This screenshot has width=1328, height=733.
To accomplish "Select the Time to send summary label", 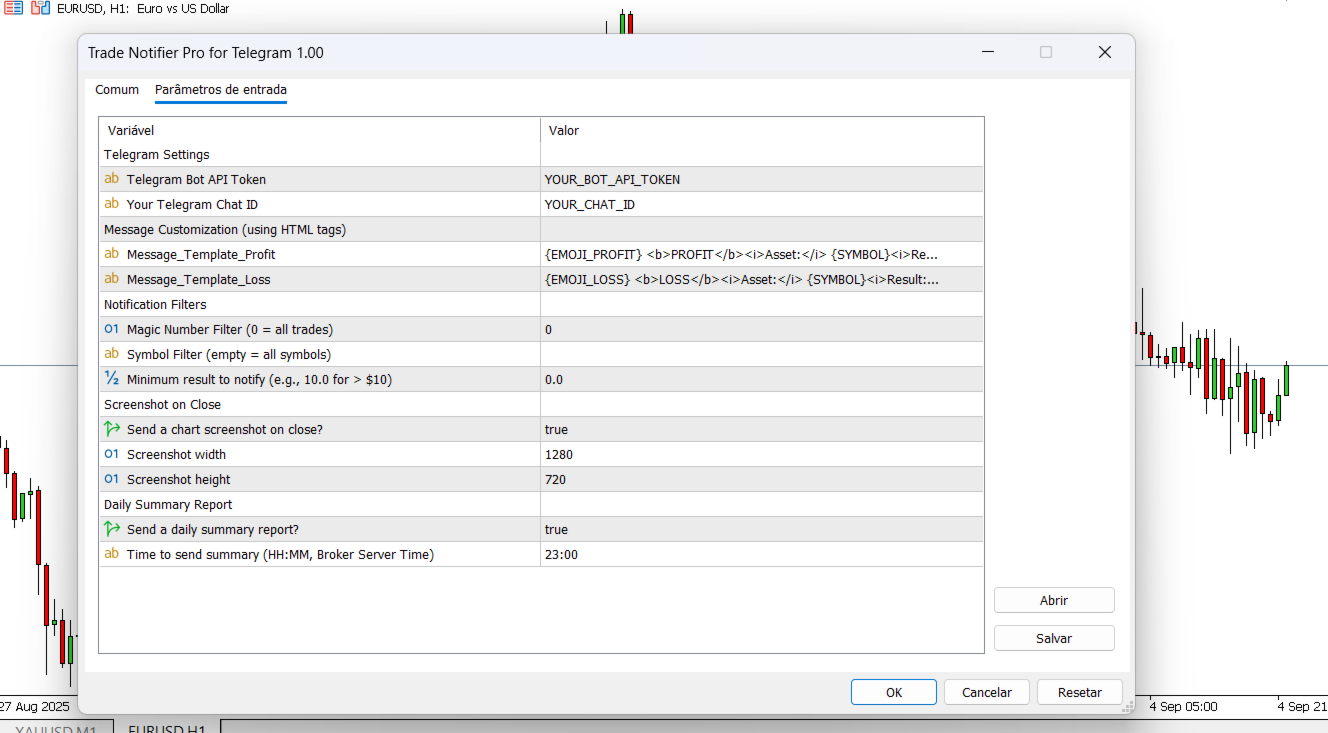I will point(280,555).
